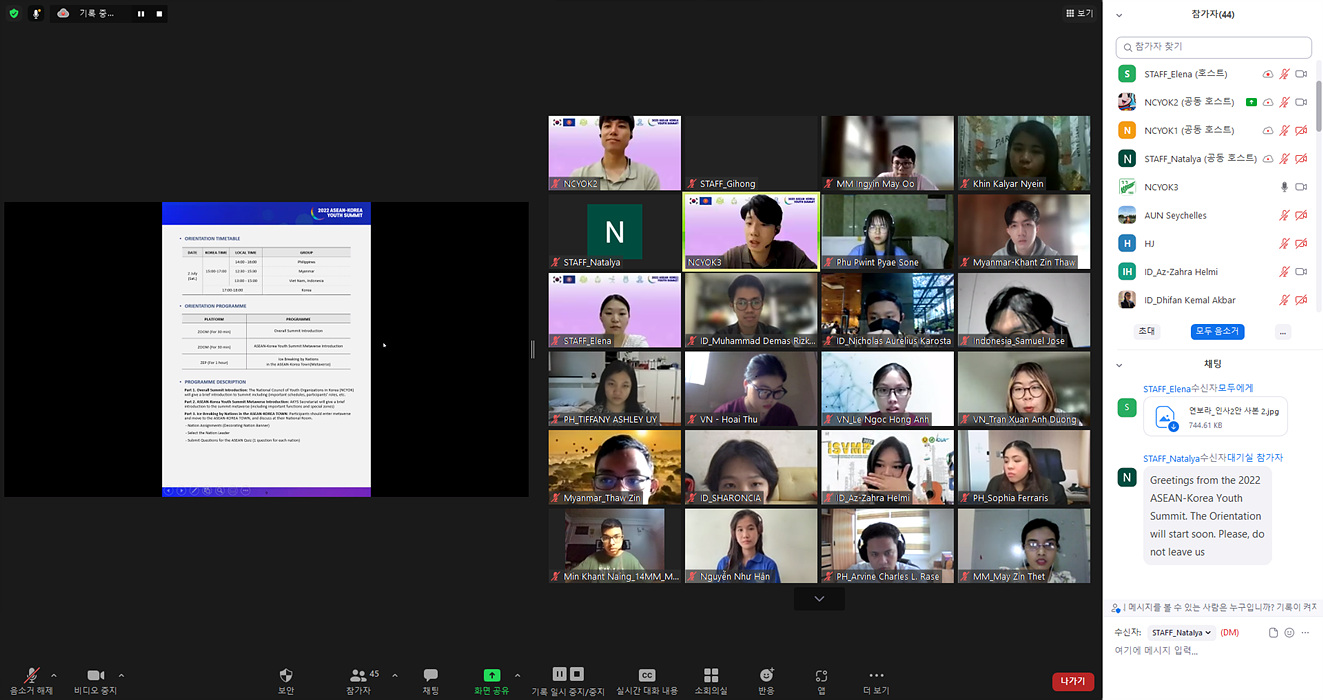Open the Security (보안) shield icon
This screenshot has height=700, width=1323.
click(x=286, y=677)
